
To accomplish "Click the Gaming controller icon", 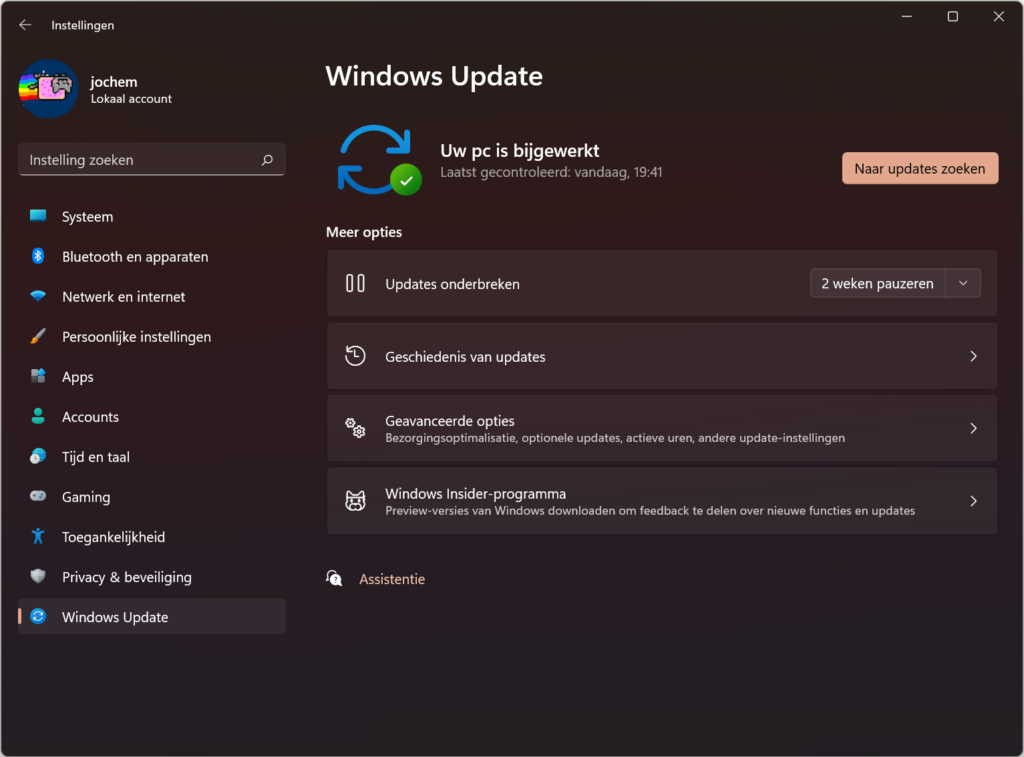I will click(x=38, y=496).
